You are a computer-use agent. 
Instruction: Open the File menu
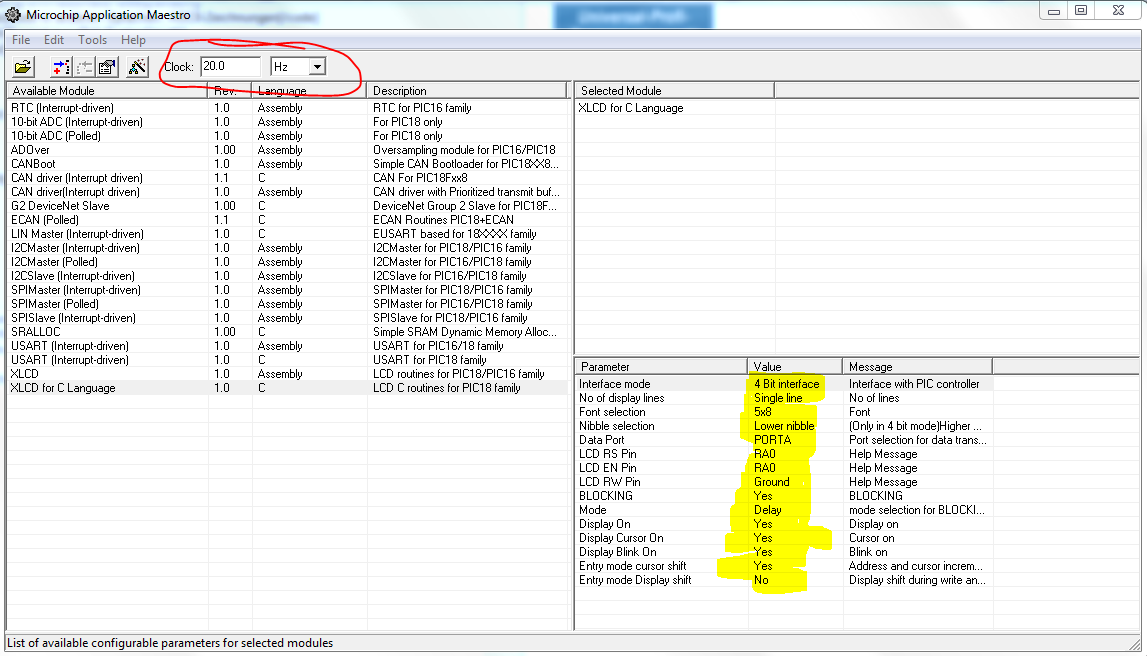(x=21, y=39)
